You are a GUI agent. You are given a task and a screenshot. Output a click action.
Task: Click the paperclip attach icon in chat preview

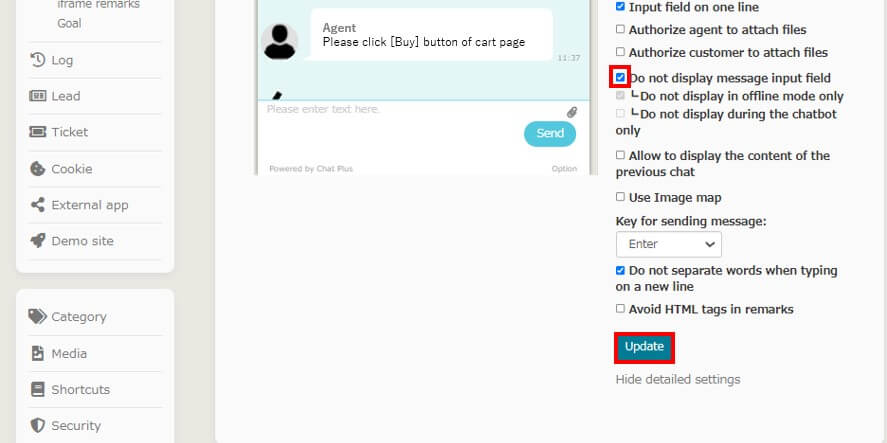(x=572, y=112)
